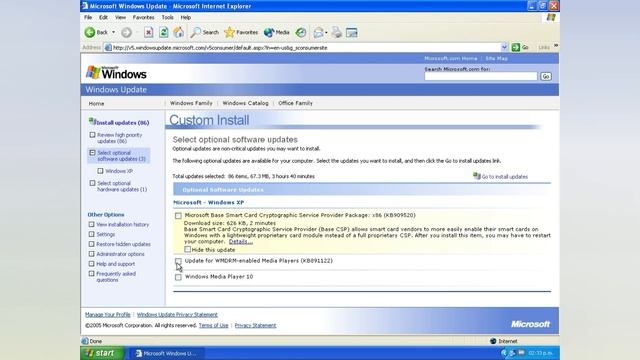Image resolution: width=640 pixels, height=360 pixels.
Task: Click the Go button next to Microsoft search
Action: pos(546,76)
